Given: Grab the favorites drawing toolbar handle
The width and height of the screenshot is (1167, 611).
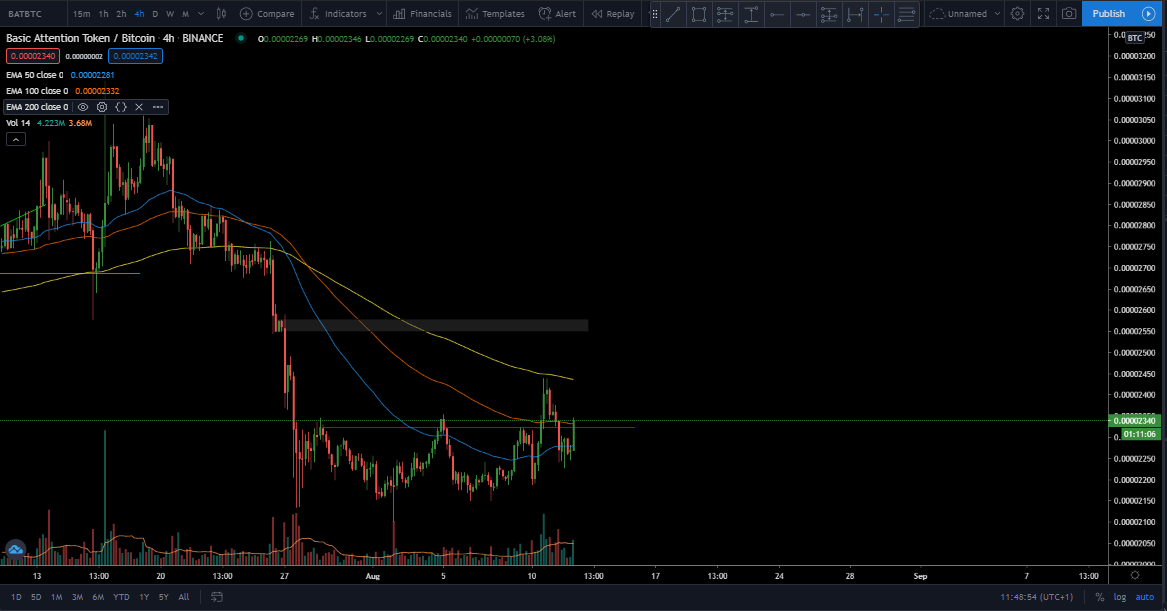Looking at the screenshot, I should click(x=655, y=13).
